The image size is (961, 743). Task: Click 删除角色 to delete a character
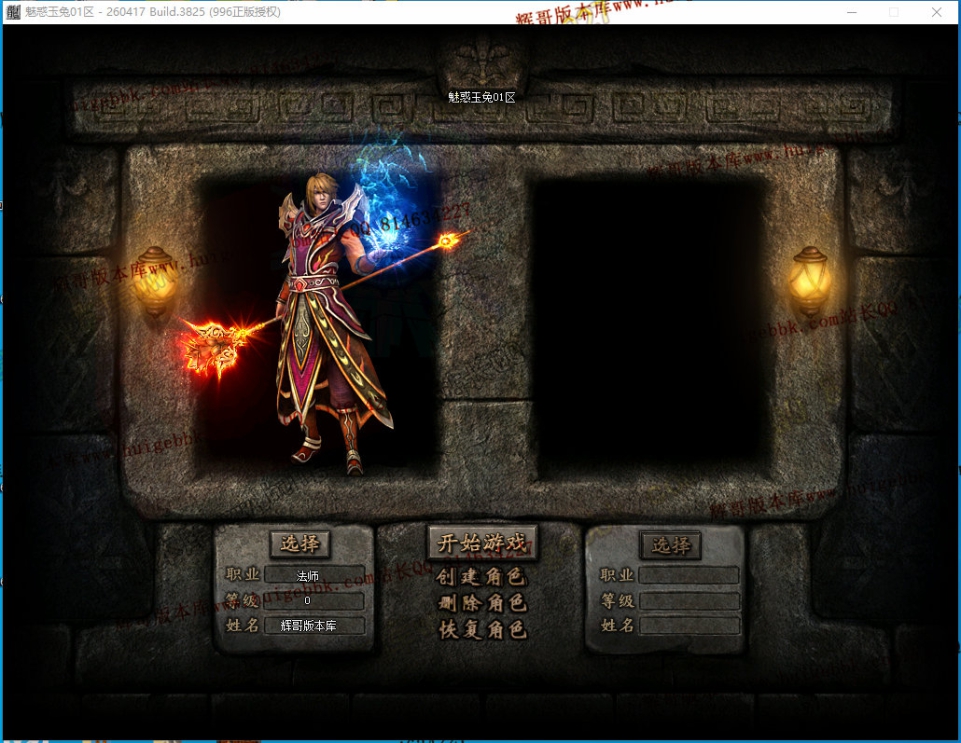click(x=482, y=603)
